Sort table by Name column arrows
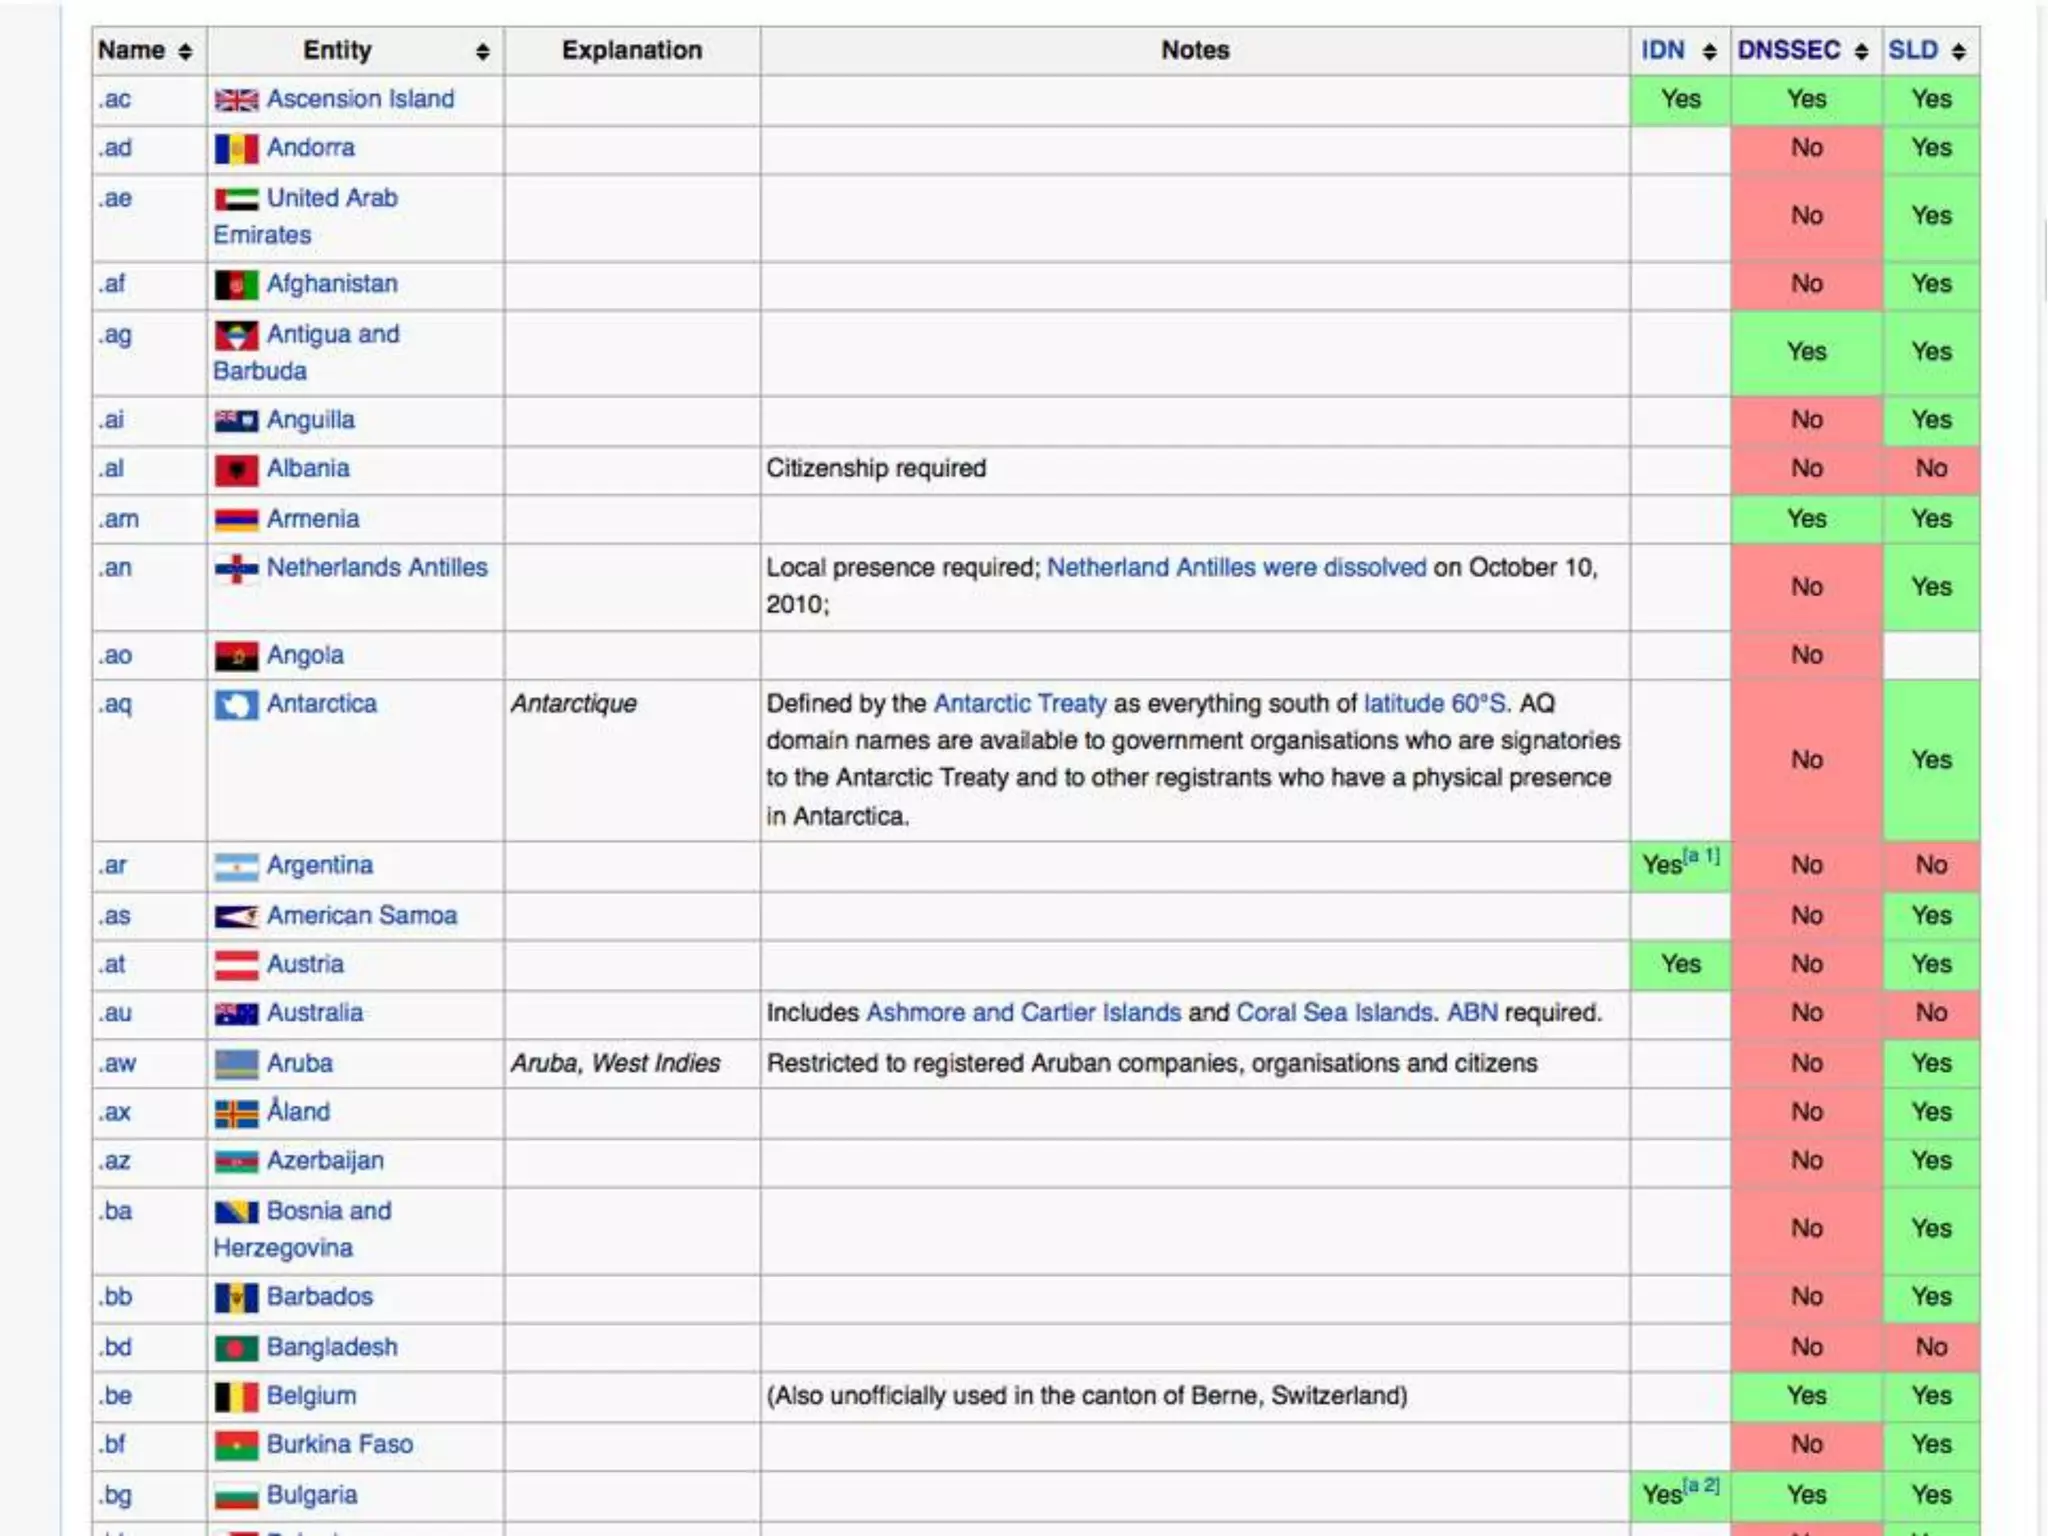 pos(185,52)
